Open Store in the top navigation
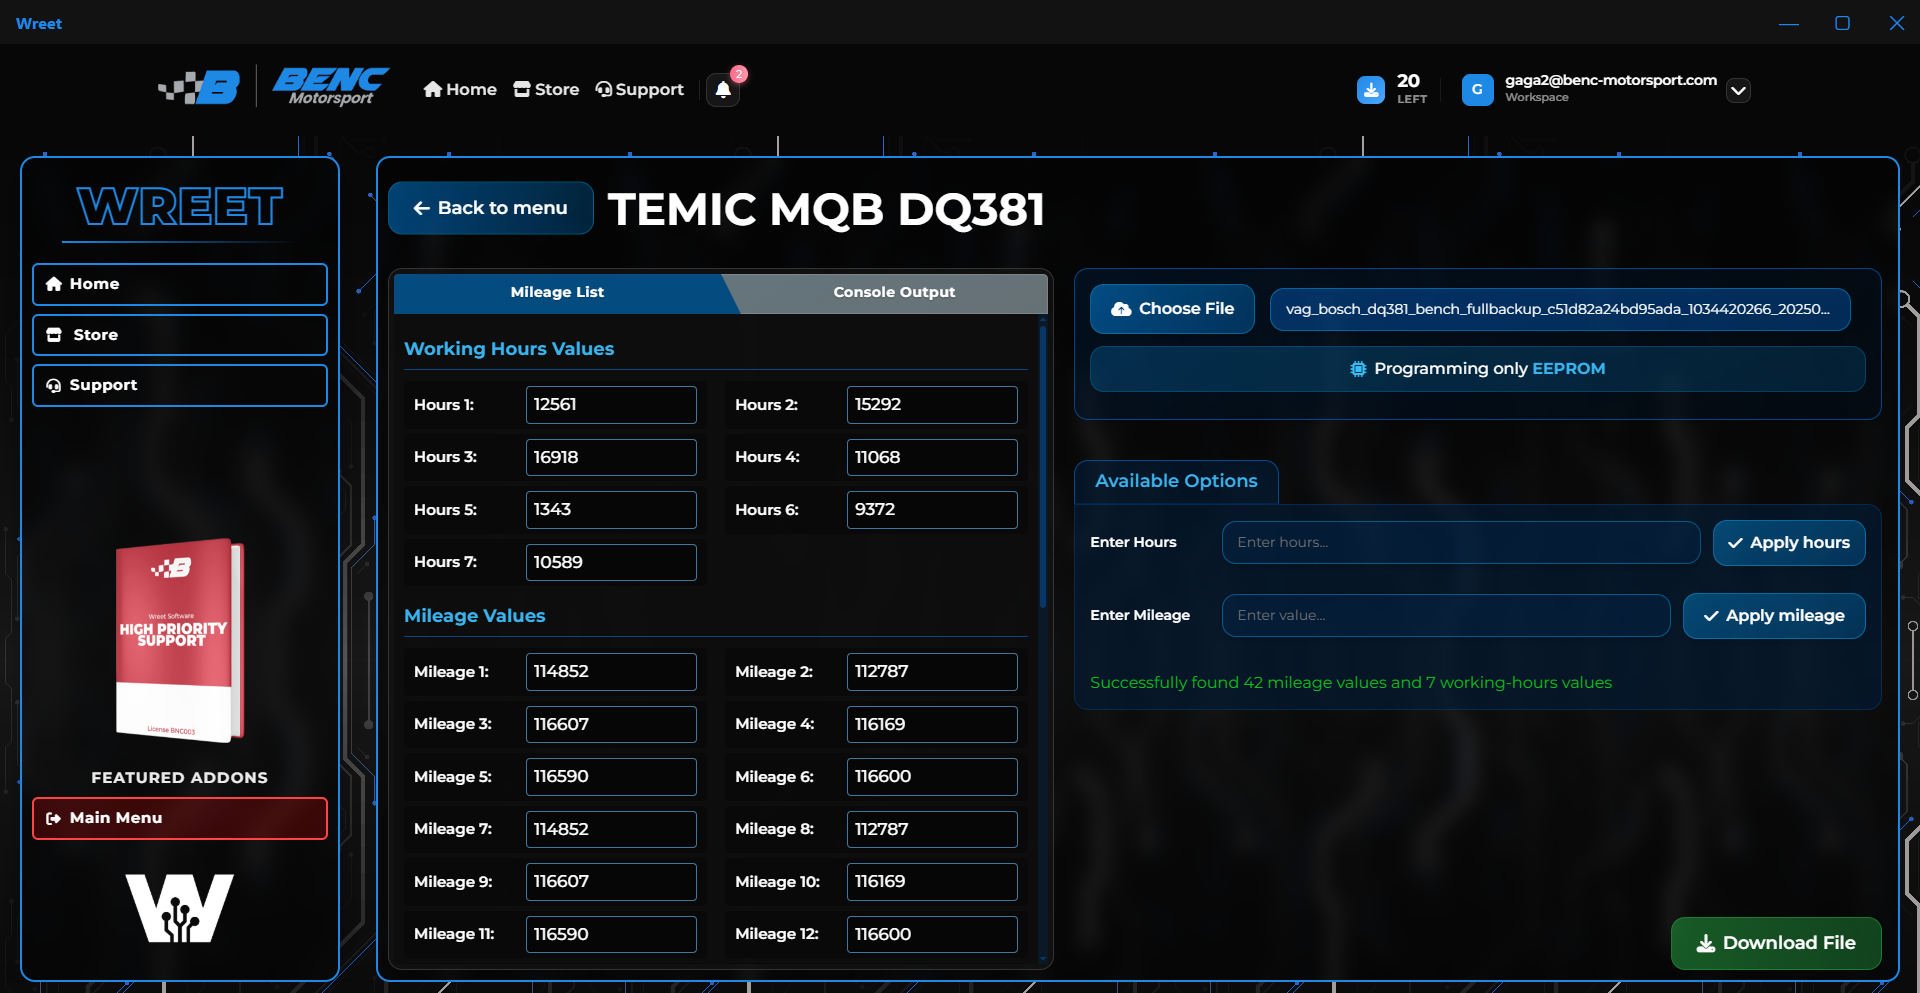The width and height of the screenshot is (1920, 993). 547,90
